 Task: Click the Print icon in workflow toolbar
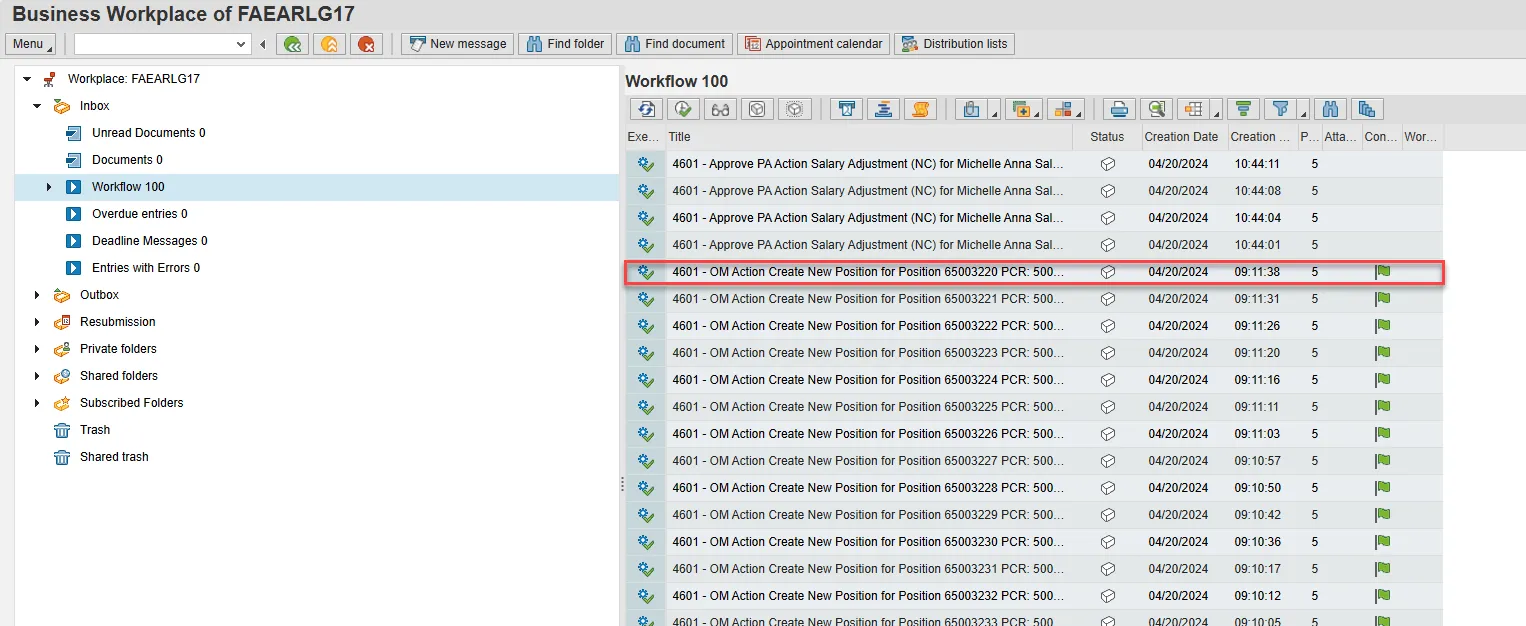pyautogui.click(x=1120, y=110)
